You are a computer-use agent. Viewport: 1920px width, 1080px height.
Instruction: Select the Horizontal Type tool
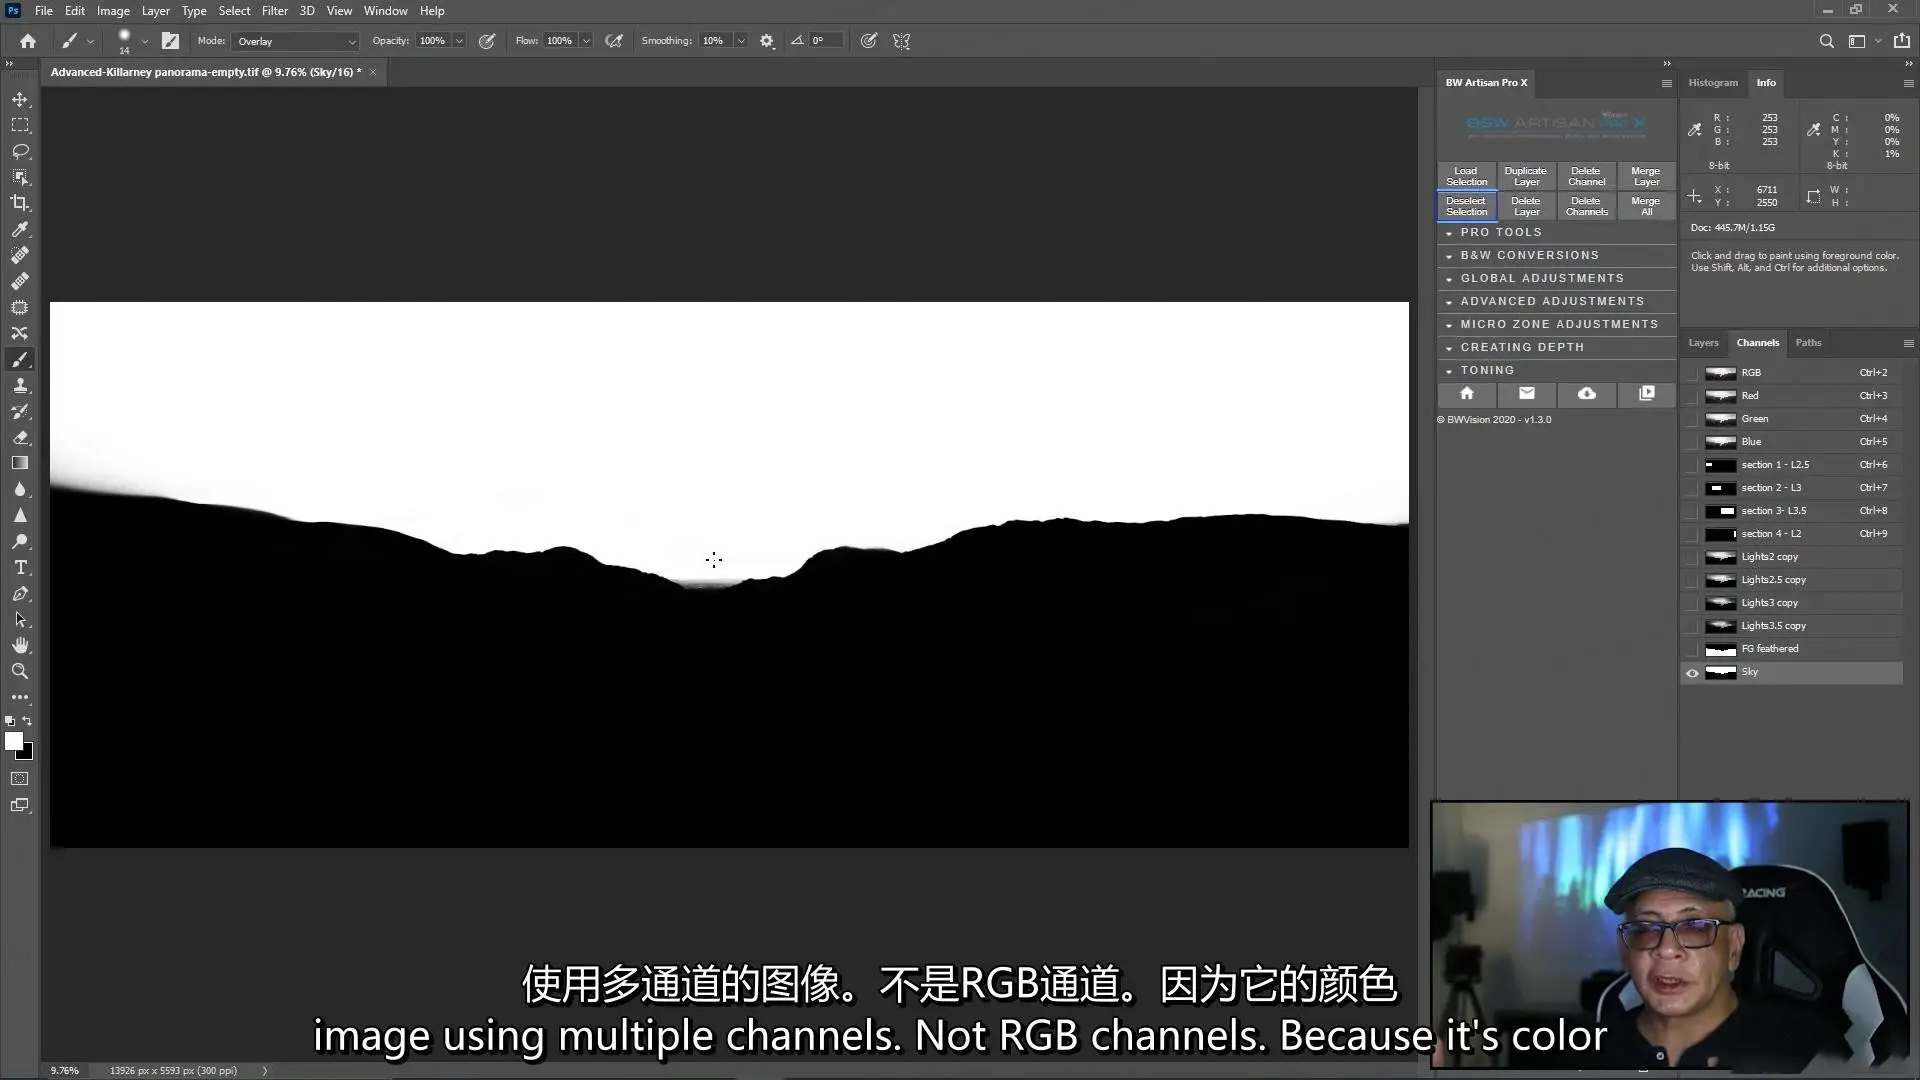(x=20, y=568)
